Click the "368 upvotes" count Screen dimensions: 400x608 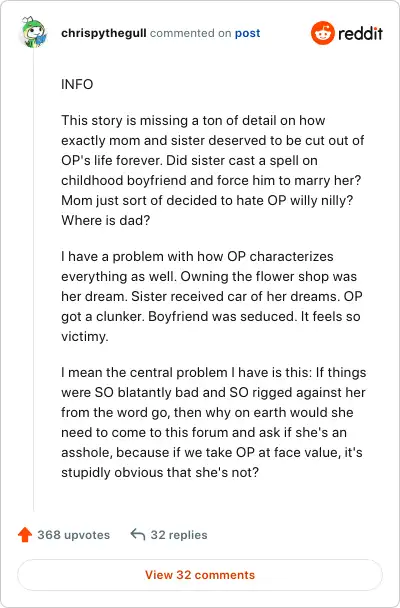74,535
